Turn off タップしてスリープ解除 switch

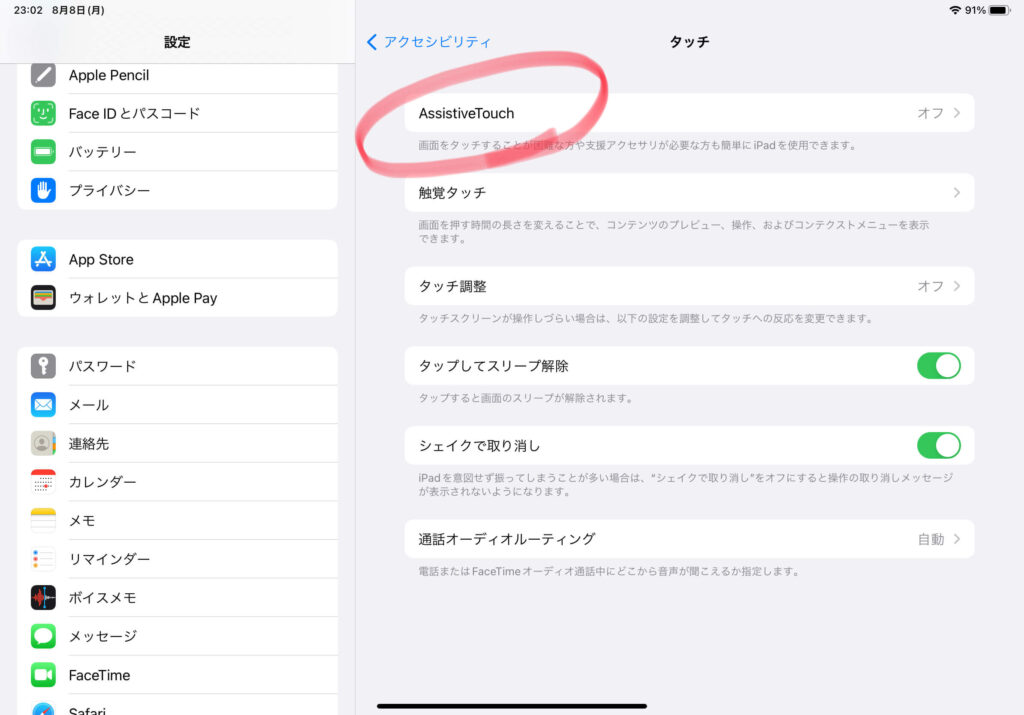click(x=938, y=366)
